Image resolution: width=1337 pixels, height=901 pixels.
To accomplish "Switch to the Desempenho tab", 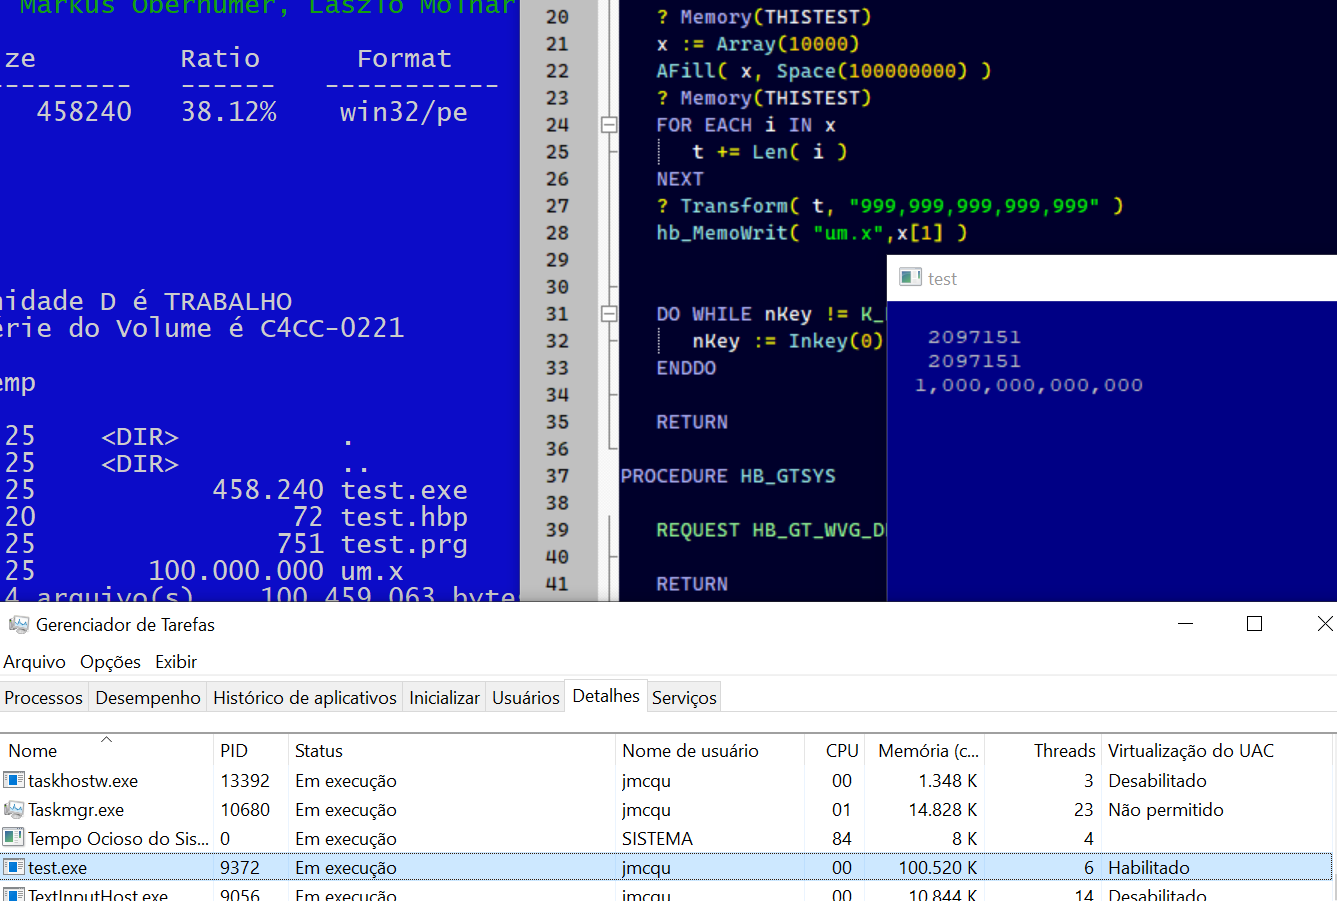I will click(148, 698).
